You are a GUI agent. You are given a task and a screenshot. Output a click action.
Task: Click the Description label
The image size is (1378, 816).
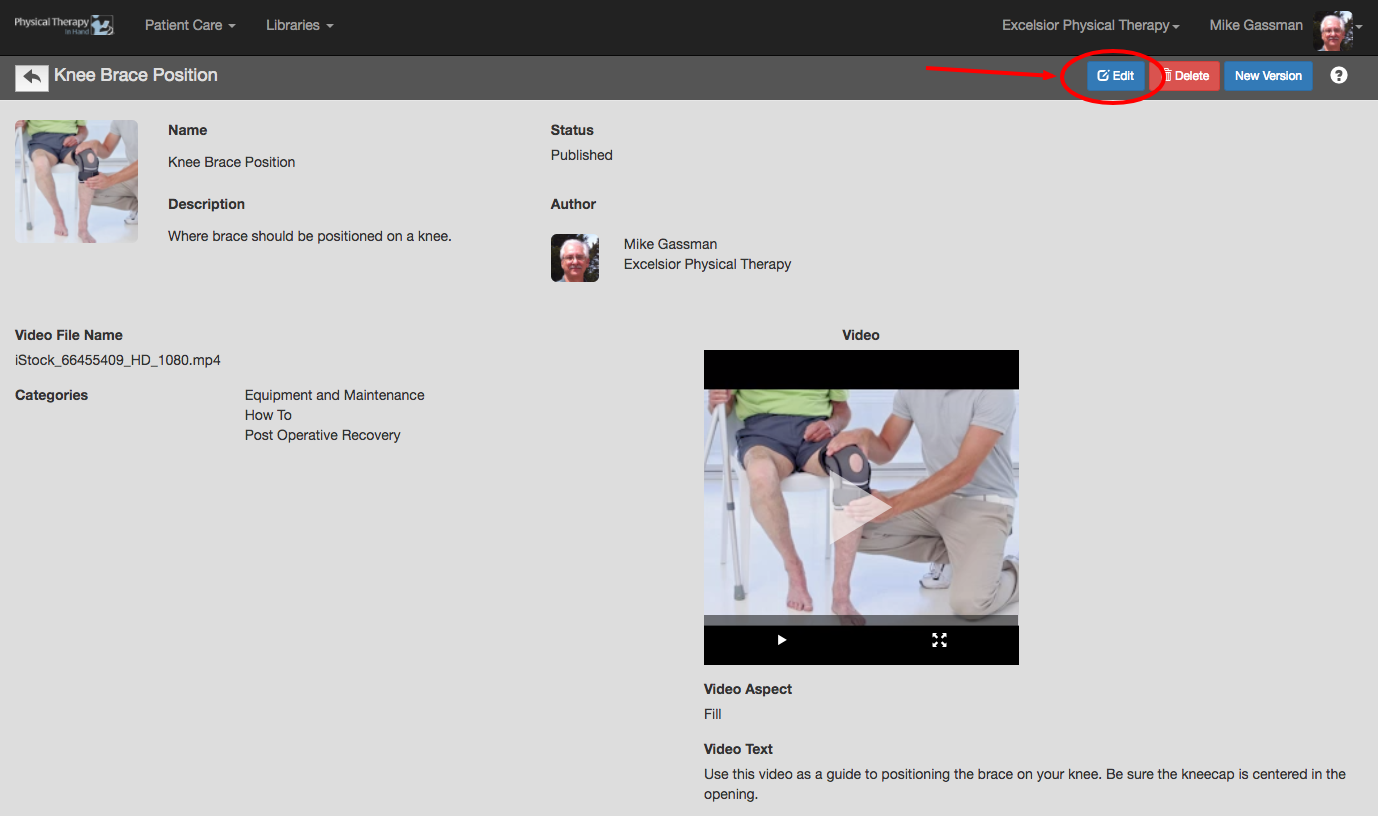coord(206,204)
